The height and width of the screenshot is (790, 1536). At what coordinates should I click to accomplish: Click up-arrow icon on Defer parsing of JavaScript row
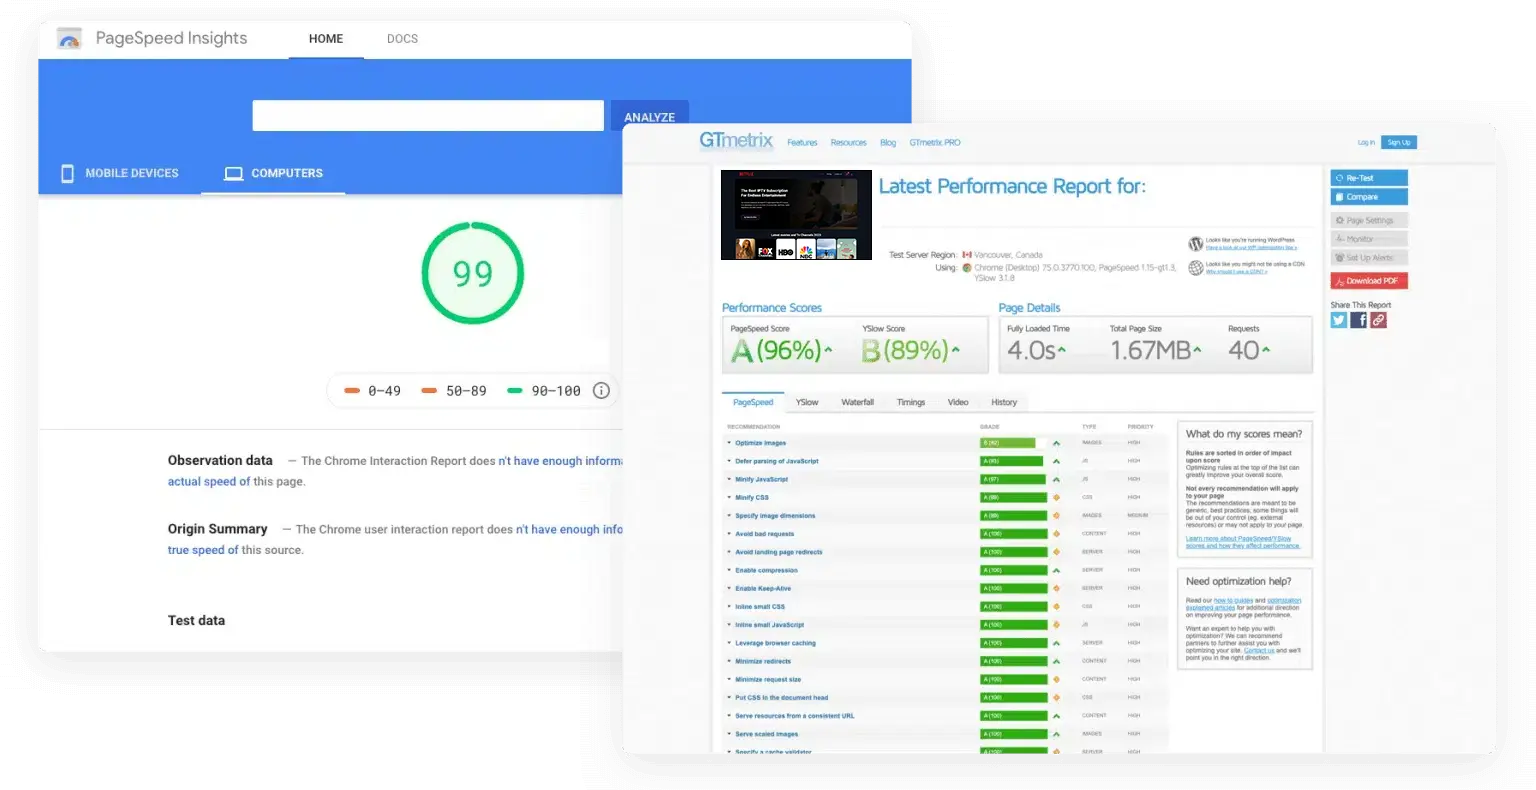[1056, 461]
